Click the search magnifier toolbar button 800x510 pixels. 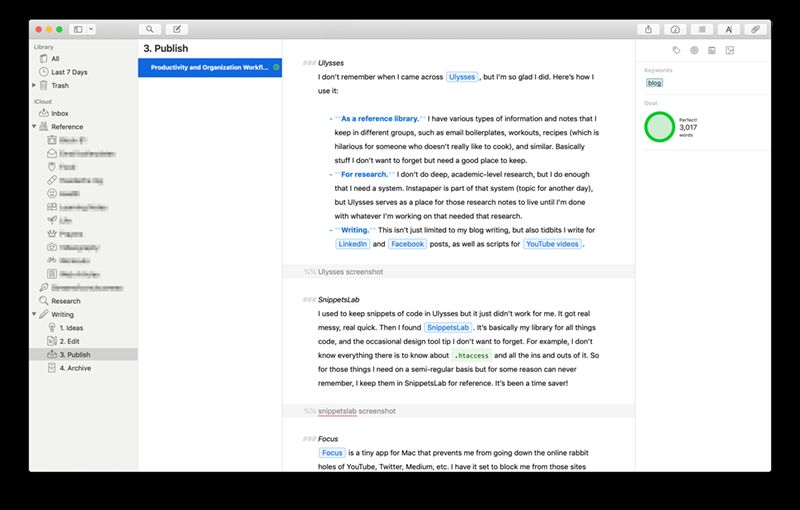tap(151, 29)
